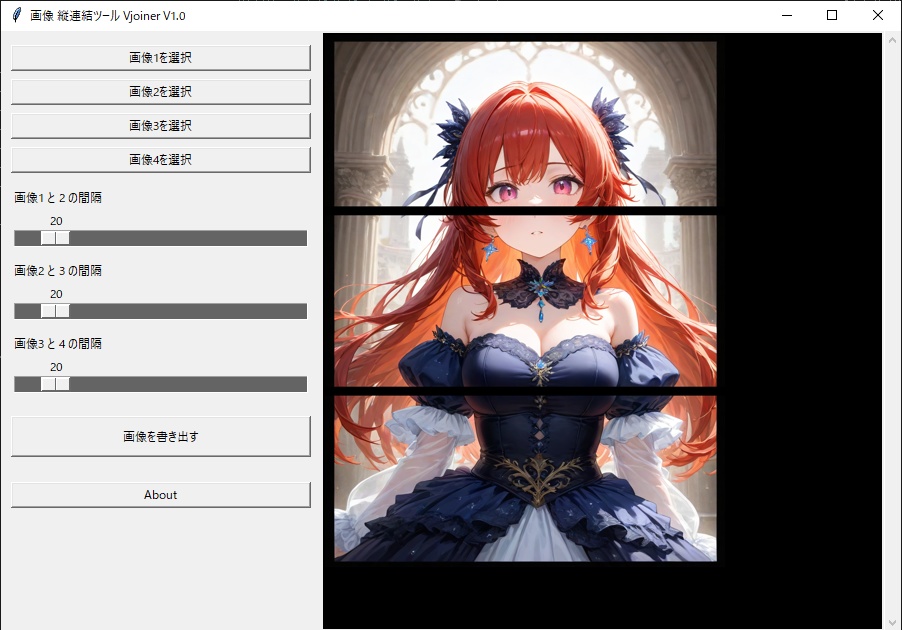Click the value 20 above the first slider
The width and height of the screenshot is (902, 630).
56,221
